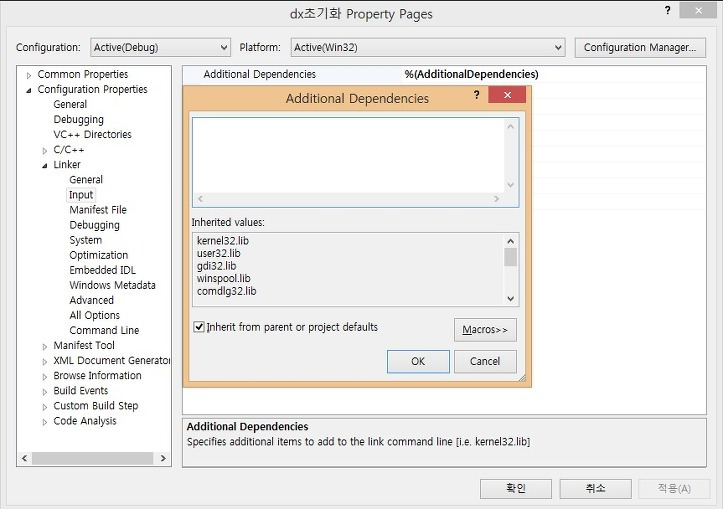Screen dimensions: 723x509
Task: Click help icon in Additional Dependencies dialog
Action: (476, 95)
